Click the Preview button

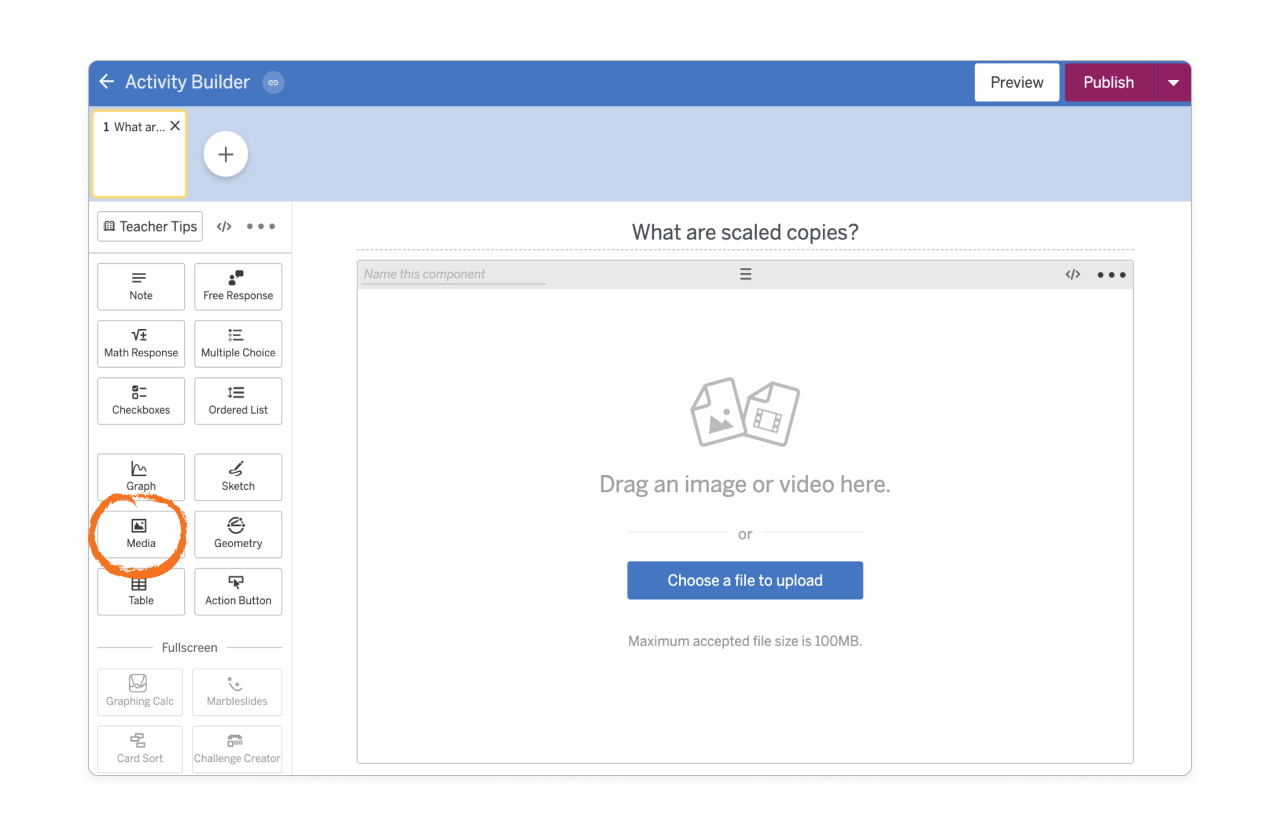[x=1016, y=82]
